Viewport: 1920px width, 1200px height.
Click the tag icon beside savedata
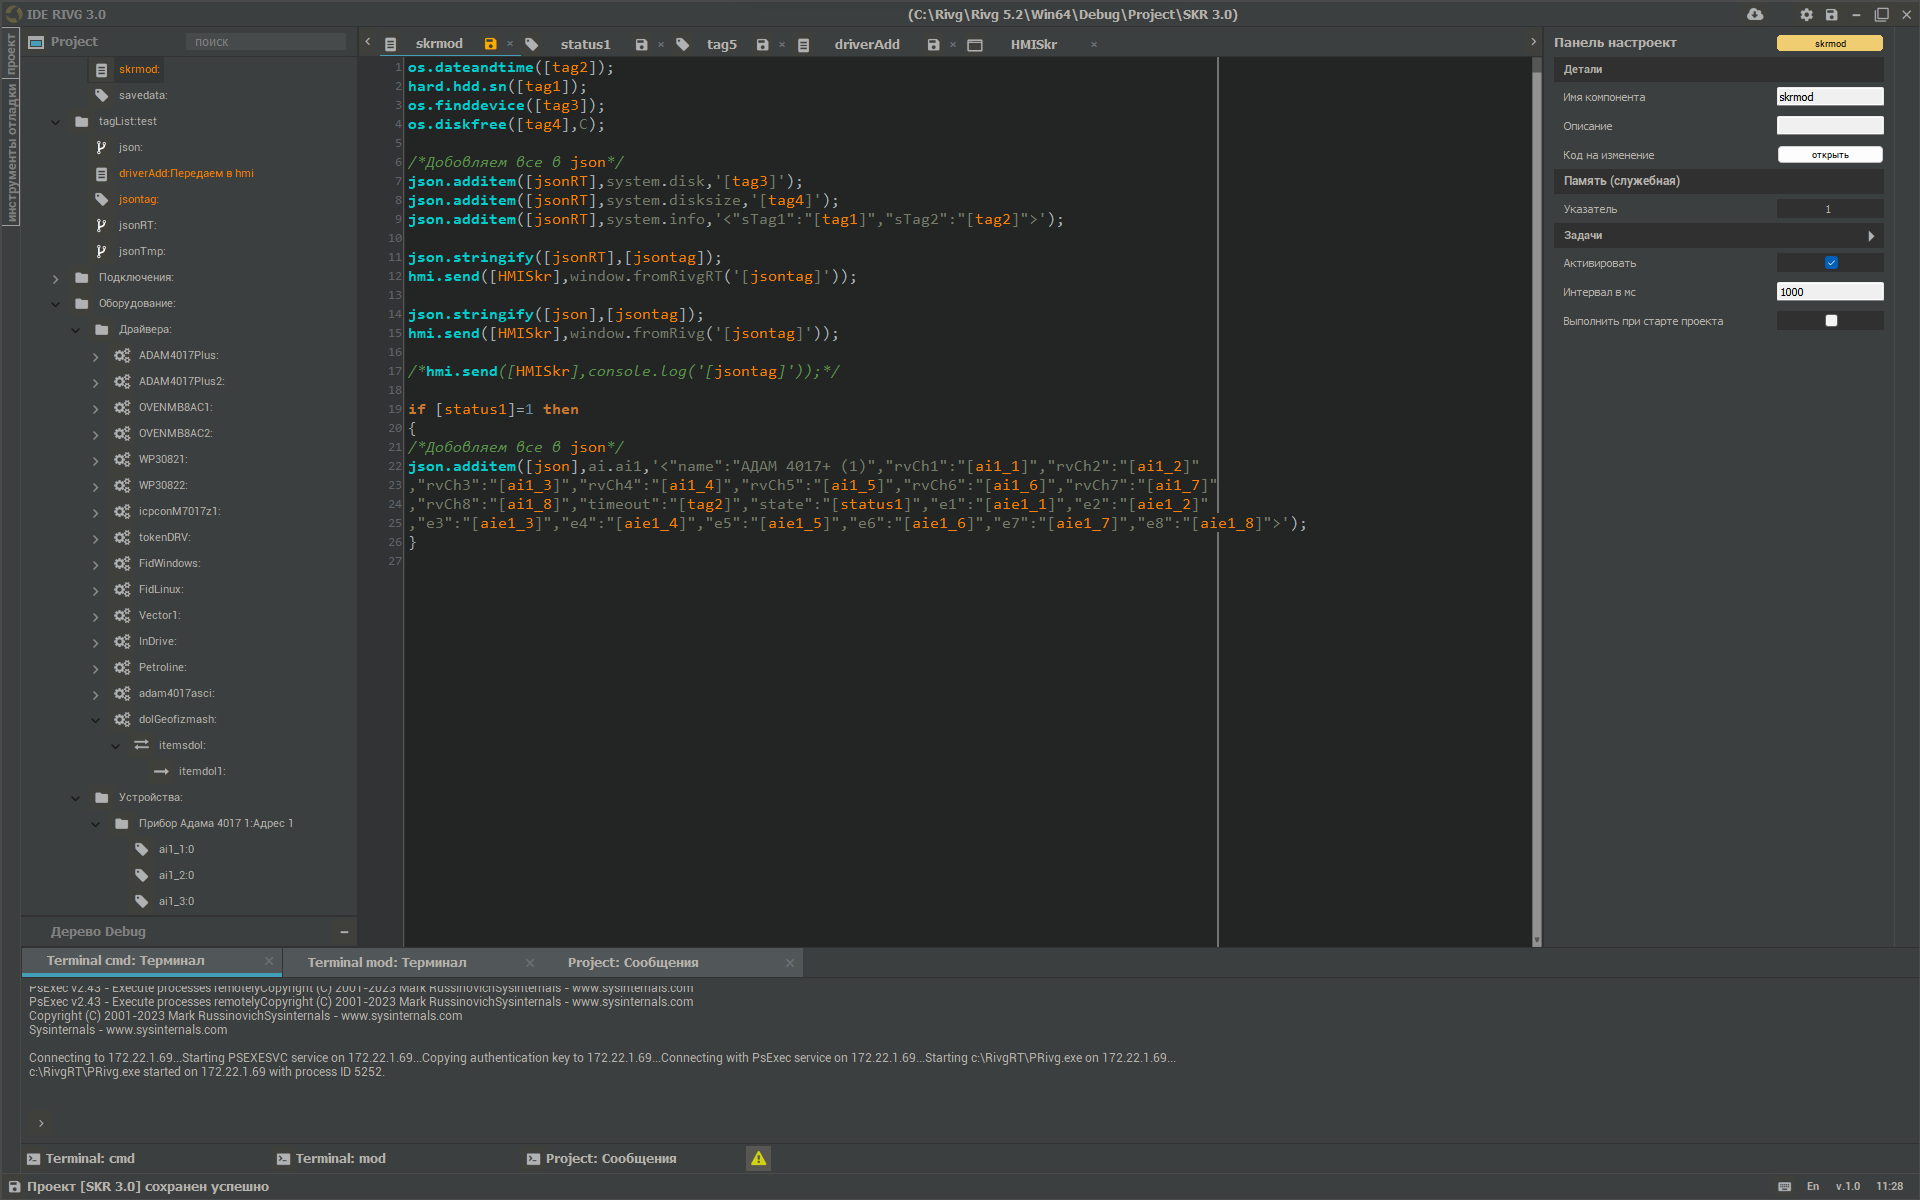tap(101, 95)
